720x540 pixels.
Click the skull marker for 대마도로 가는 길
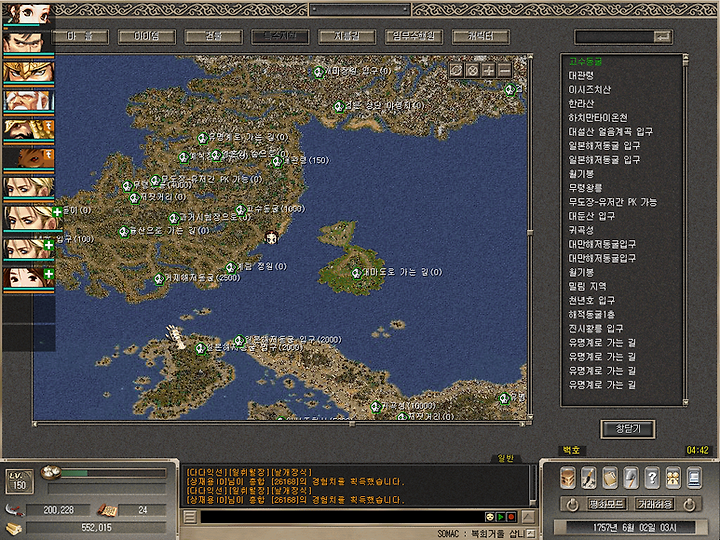point(356,273)
